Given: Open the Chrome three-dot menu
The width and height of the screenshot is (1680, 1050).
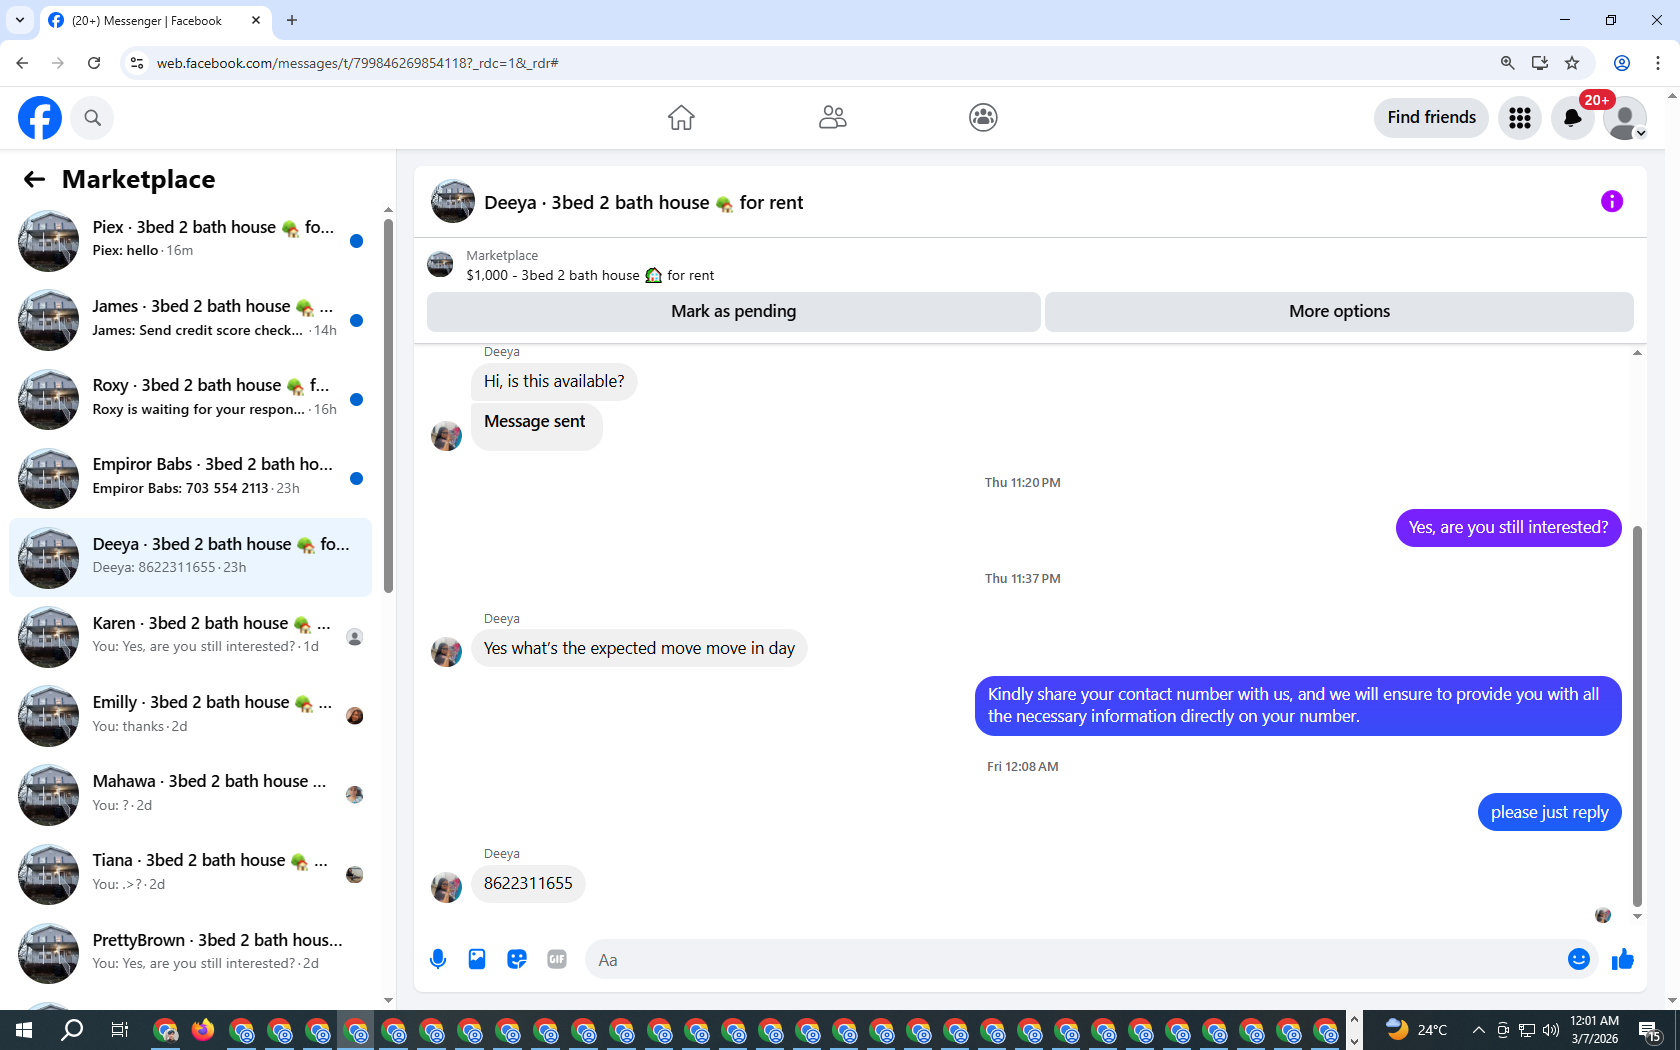Looking at the screenshot, I should point(1658,63).
